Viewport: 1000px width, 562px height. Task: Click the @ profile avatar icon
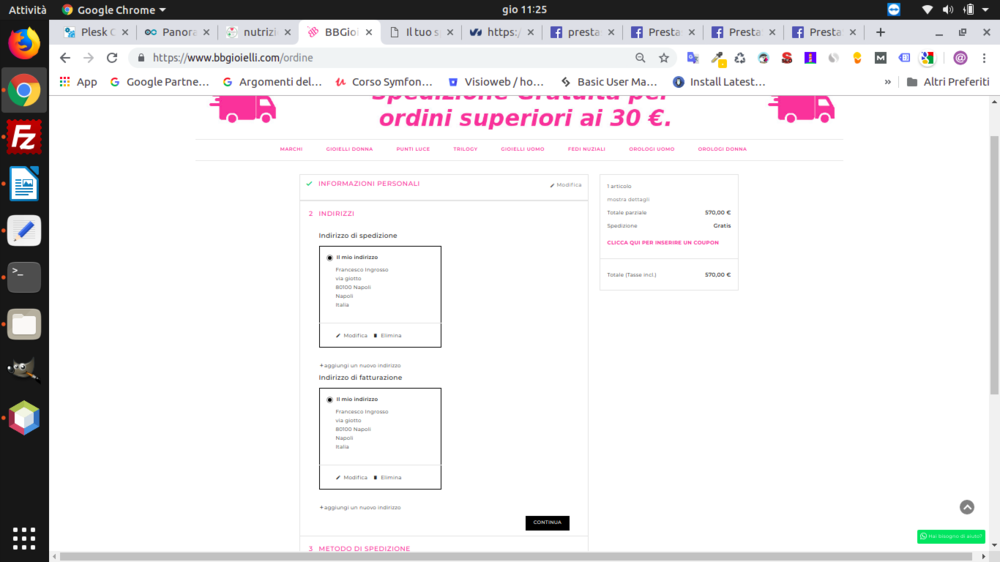pyautogui.click(x=960, y=58)
